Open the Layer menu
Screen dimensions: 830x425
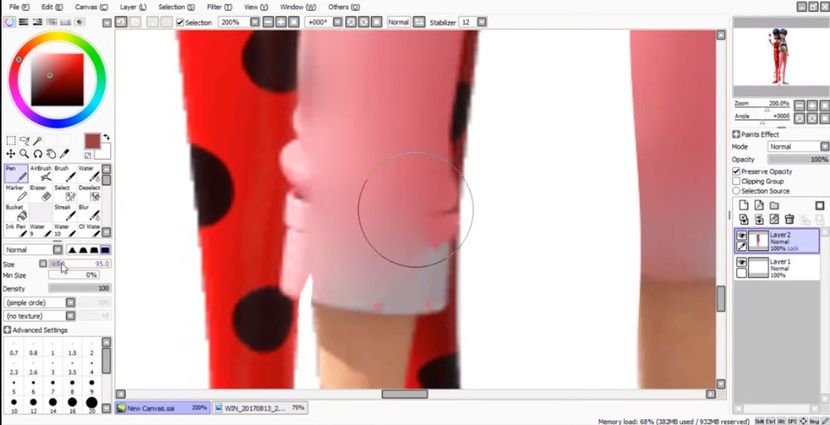(133, 7)
